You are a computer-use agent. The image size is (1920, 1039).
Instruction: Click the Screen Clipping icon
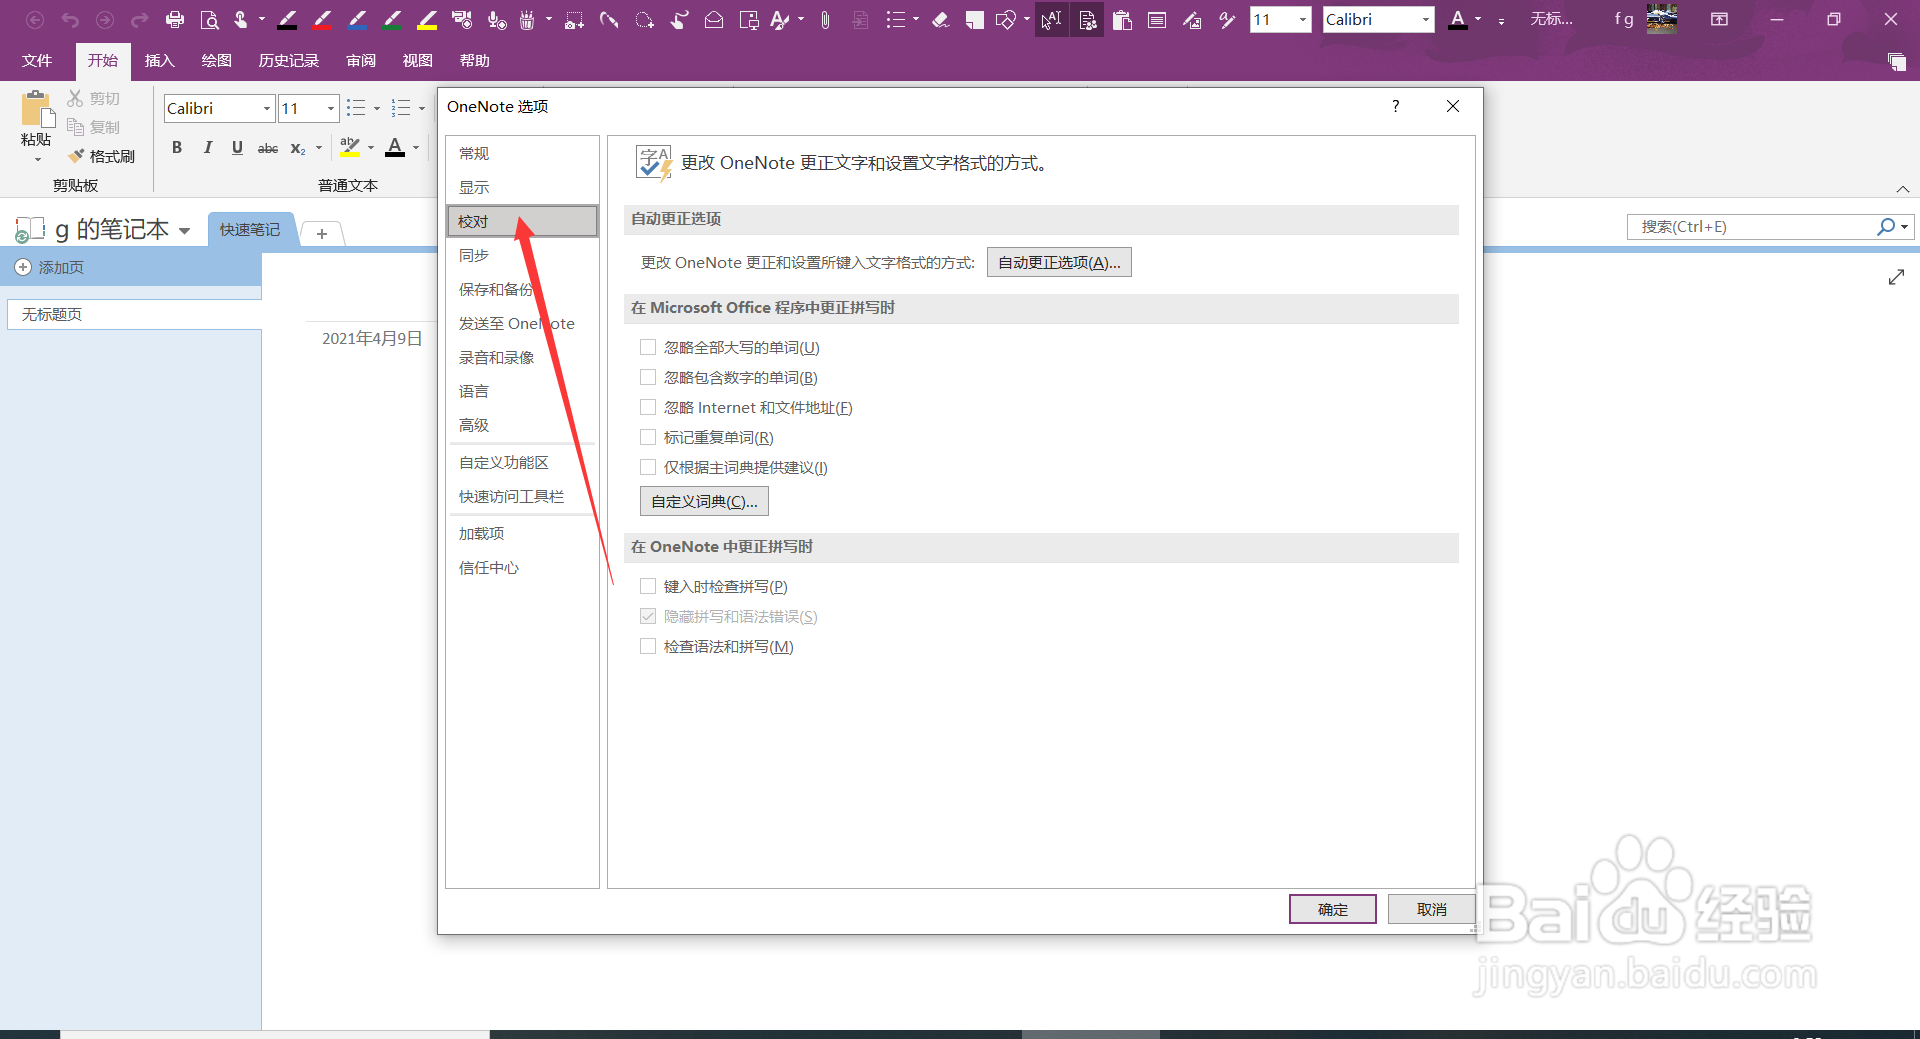click(574, 19)
